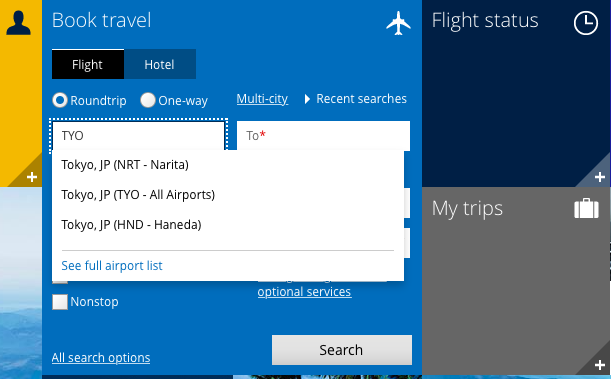
Task: Open the Multi-city link
Action: click(262, 99)
